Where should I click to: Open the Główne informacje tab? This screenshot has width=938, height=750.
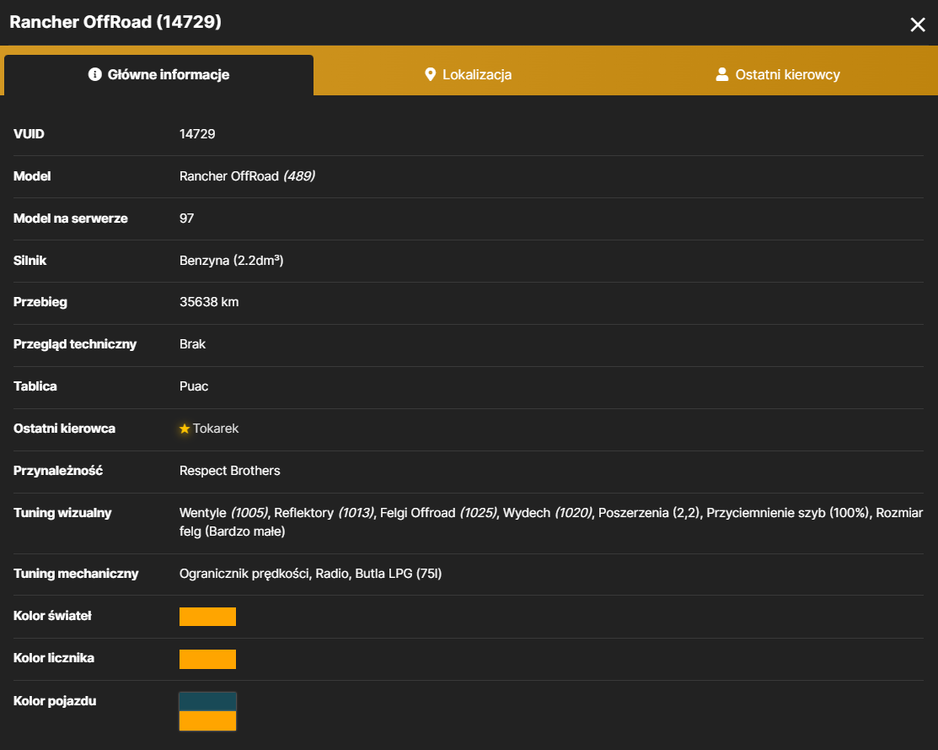[x=159, y=75]
